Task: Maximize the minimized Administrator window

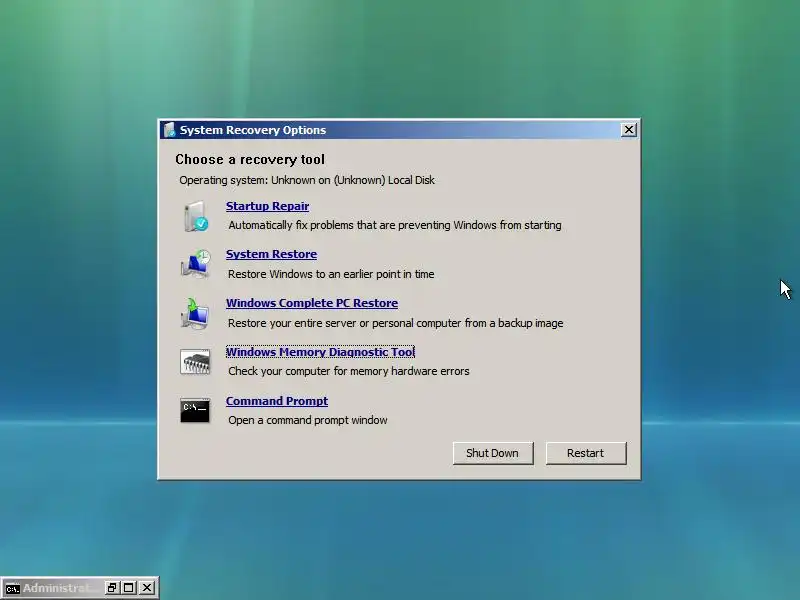Action: pos(129,588)
